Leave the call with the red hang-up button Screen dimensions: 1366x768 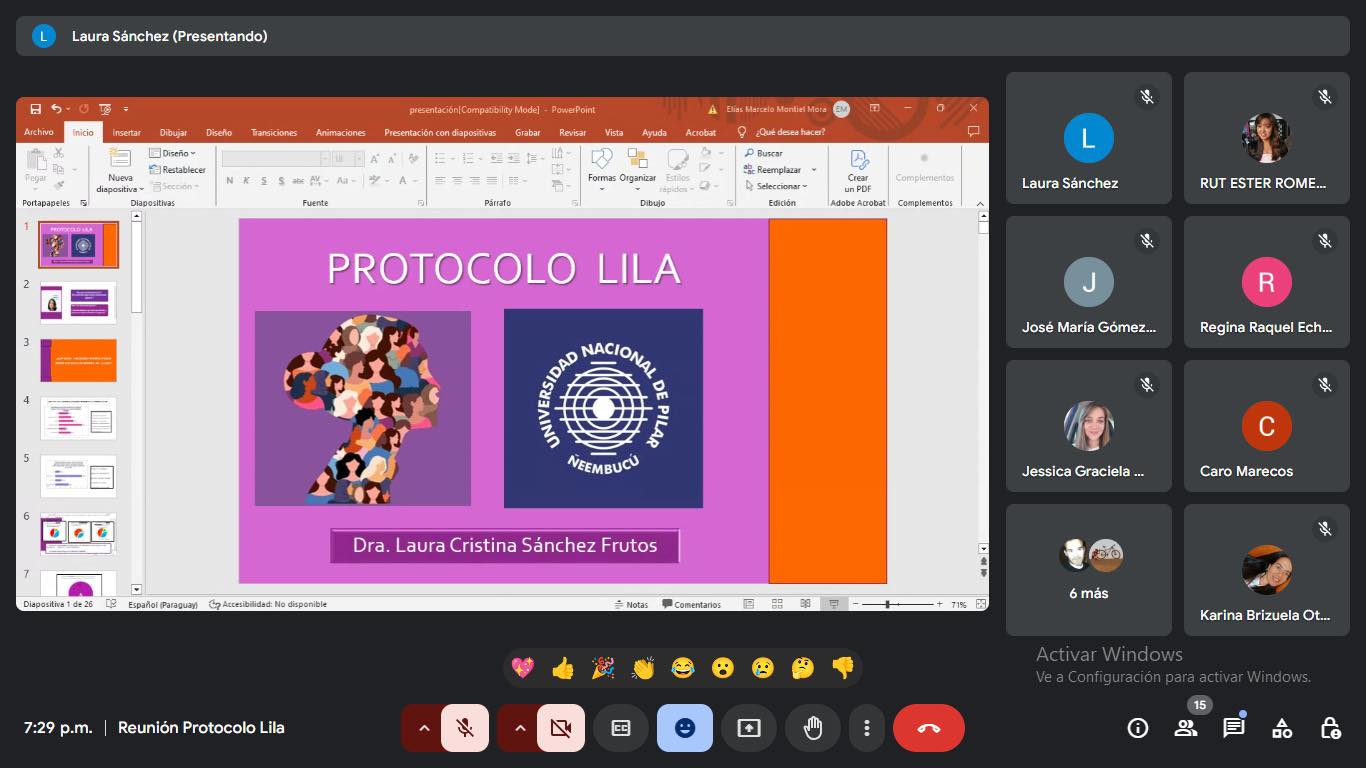[x=929, y=728]
